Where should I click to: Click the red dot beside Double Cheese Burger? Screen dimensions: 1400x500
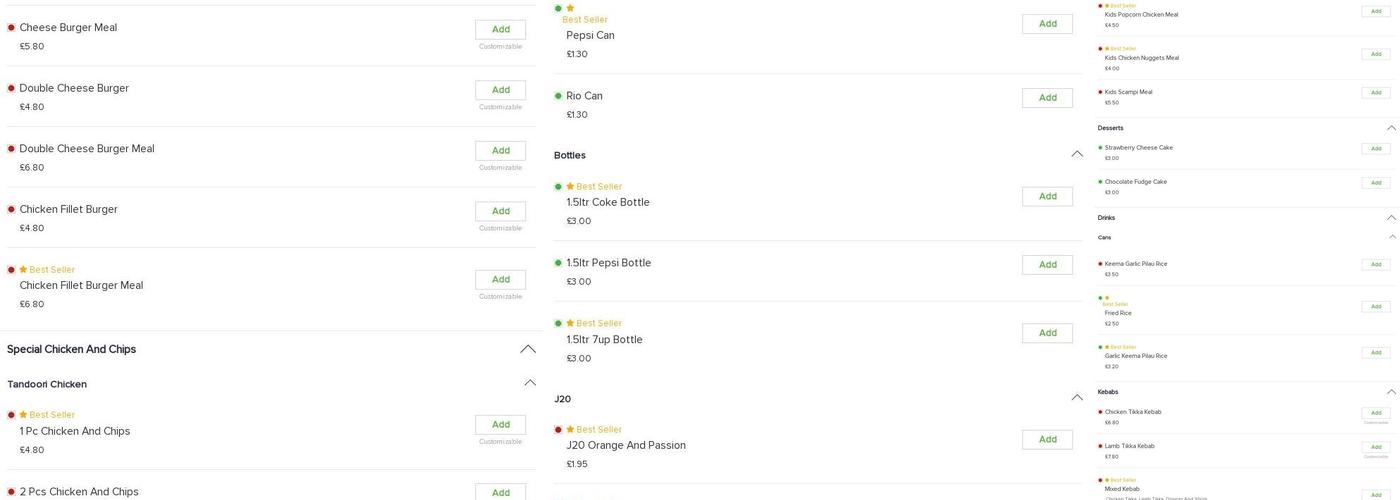tap(11, 88)
